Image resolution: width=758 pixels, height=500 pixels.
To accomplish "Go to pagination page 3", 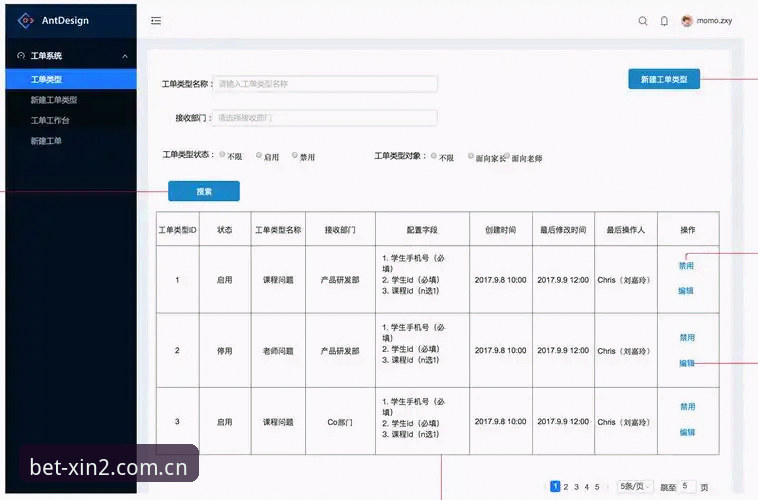I will coord(577,487).
